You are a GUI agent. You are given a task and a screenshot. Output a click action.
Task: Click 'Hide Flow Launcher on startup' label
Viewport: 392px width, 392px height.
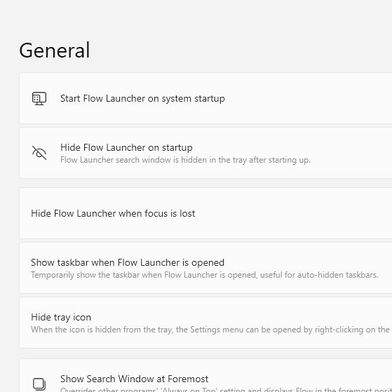[126, 147]
